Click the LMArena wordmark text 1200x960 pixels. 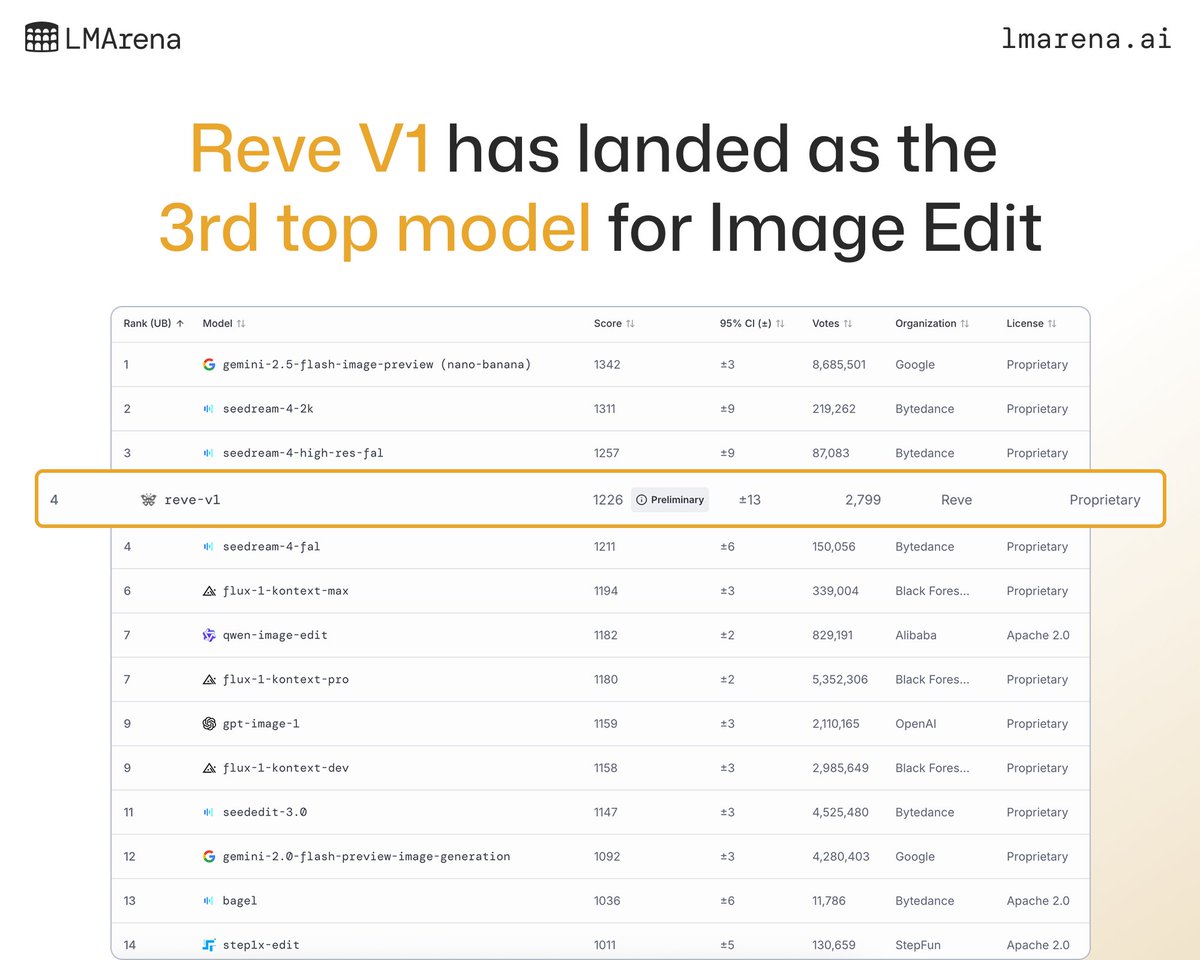125,39
